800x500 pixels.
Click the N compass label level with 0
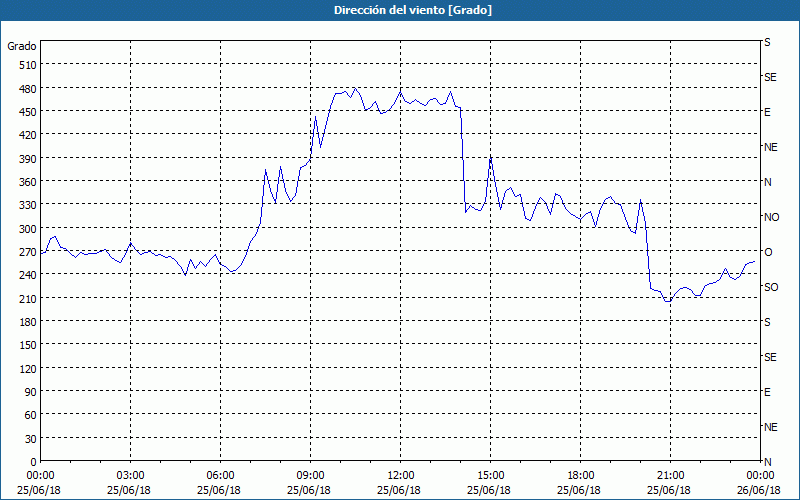768,462
